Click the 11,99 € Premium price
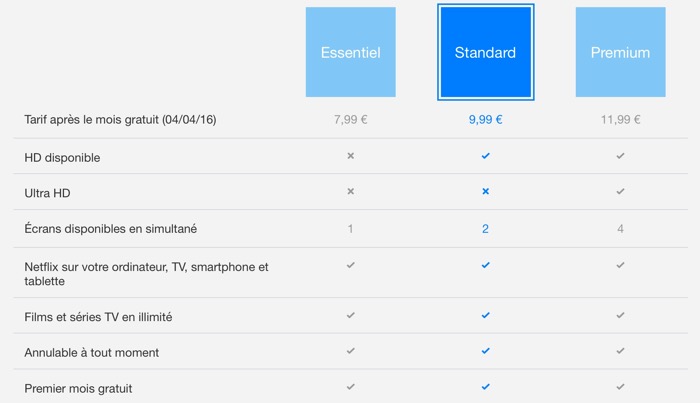This screenshot has width=700, height=403. pos(620,120)
